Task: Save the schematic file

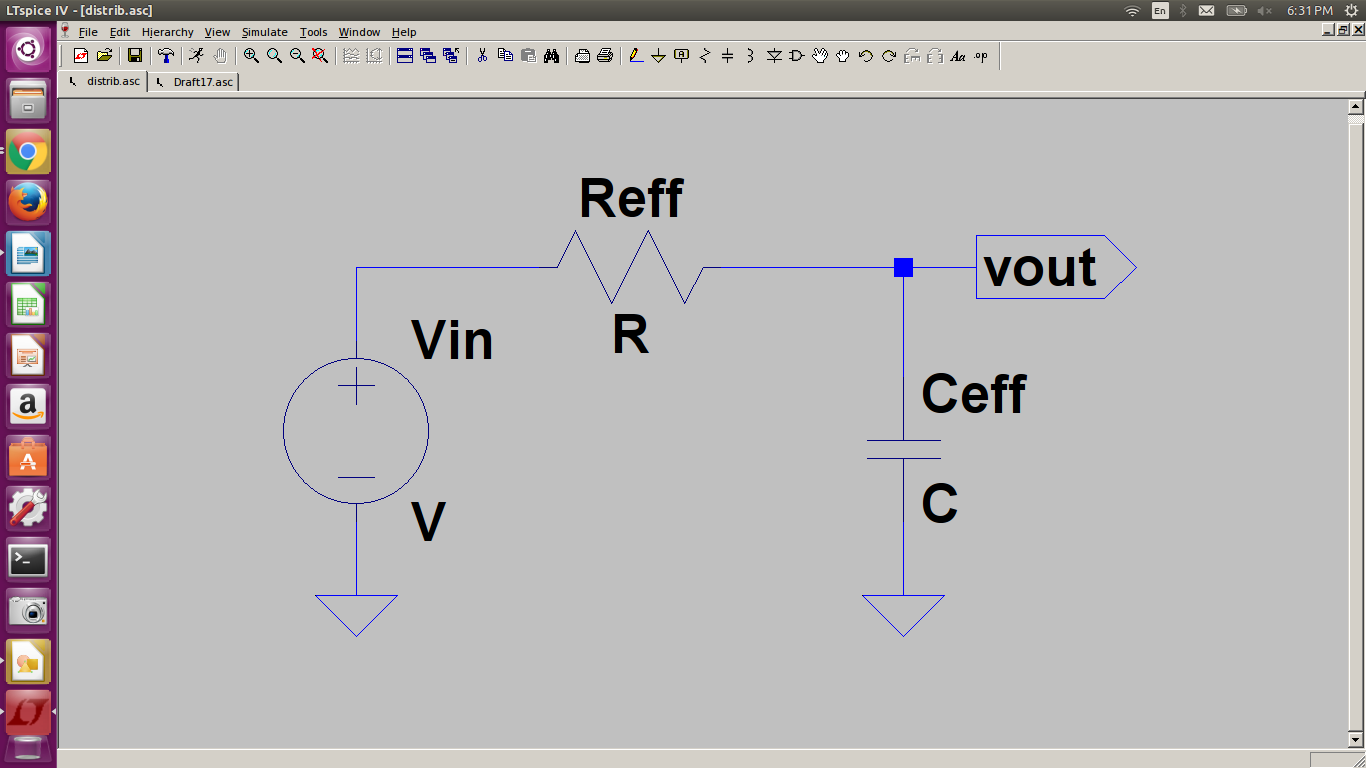Action: 134,56
